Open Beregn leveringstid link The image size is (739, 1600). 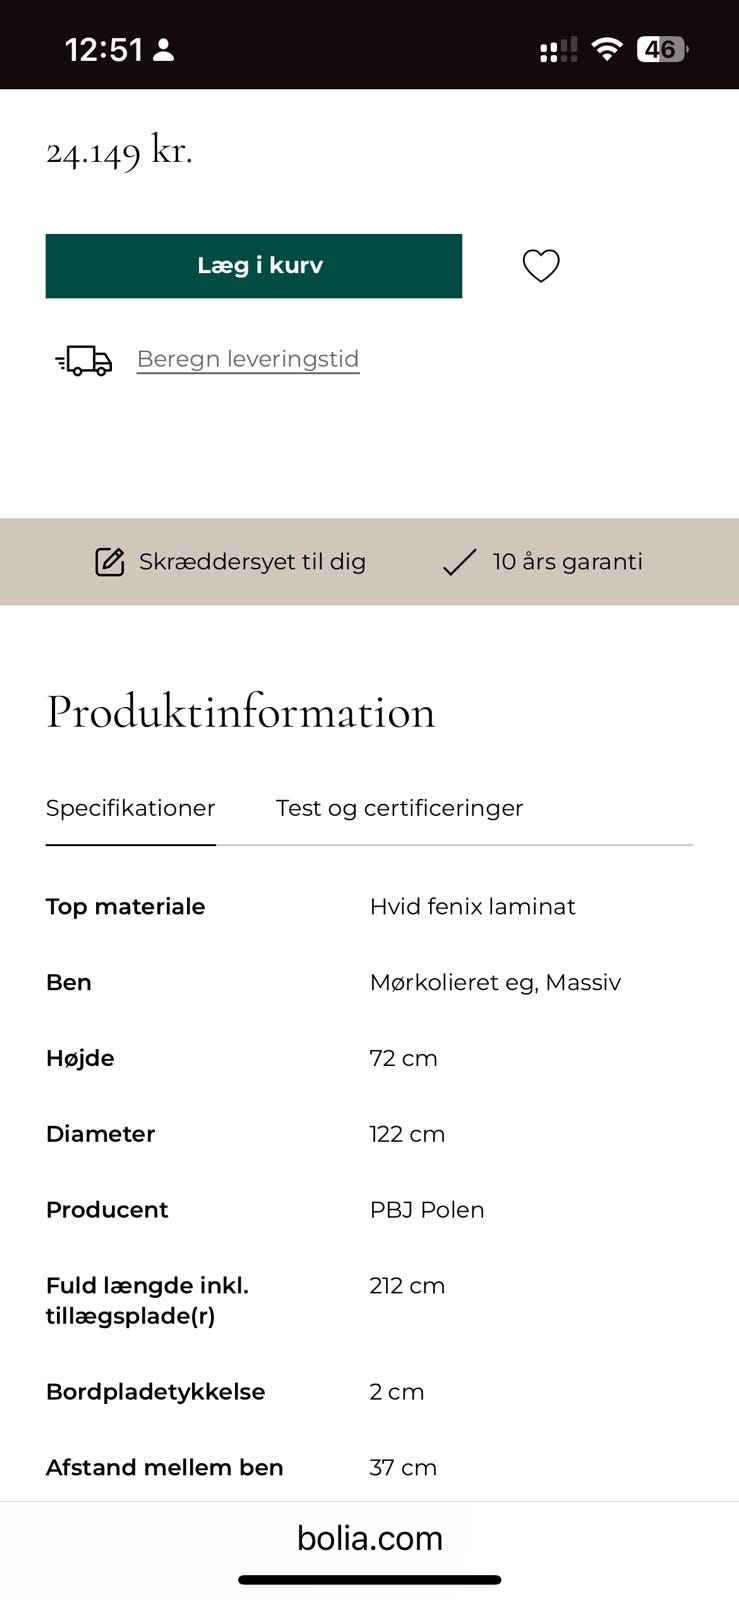tap(247, 359)
